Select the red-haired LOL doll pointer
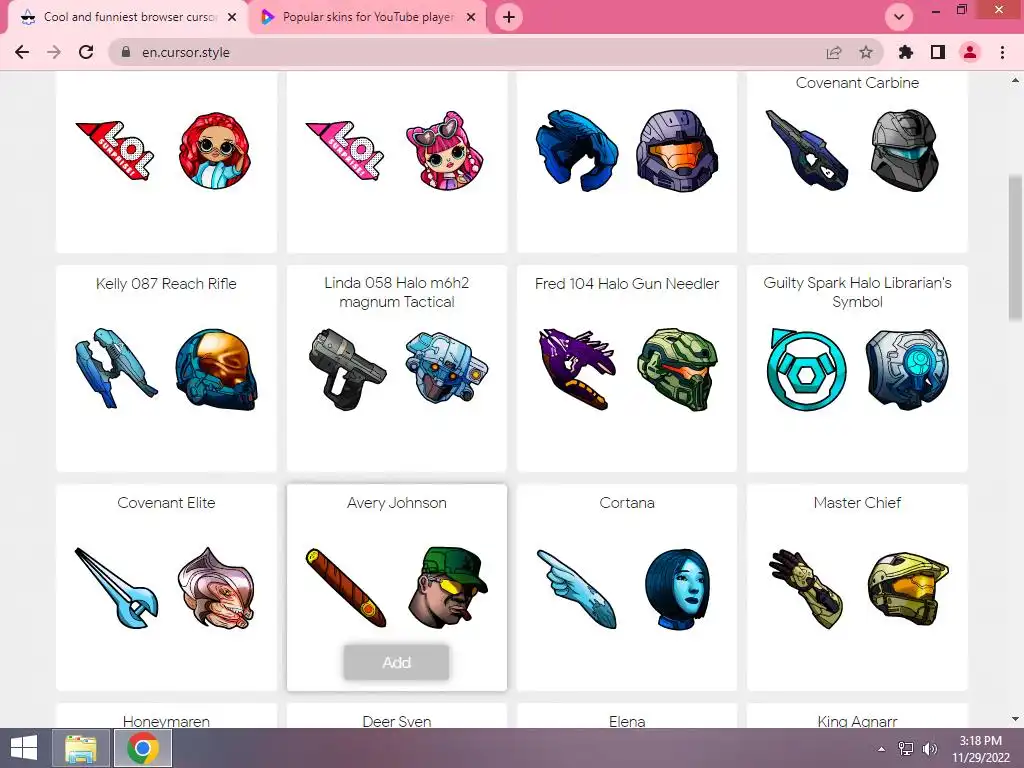Image resolution: width=1024 pixels, height=768 pixels. (216, 151)
